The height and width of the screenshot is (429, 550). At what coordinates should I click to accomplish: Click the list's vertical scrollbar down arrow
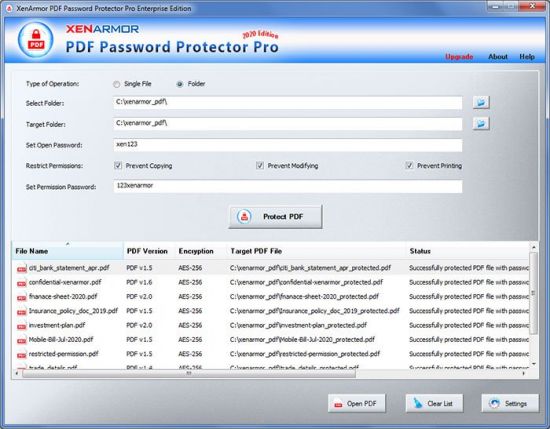[534, 364]
